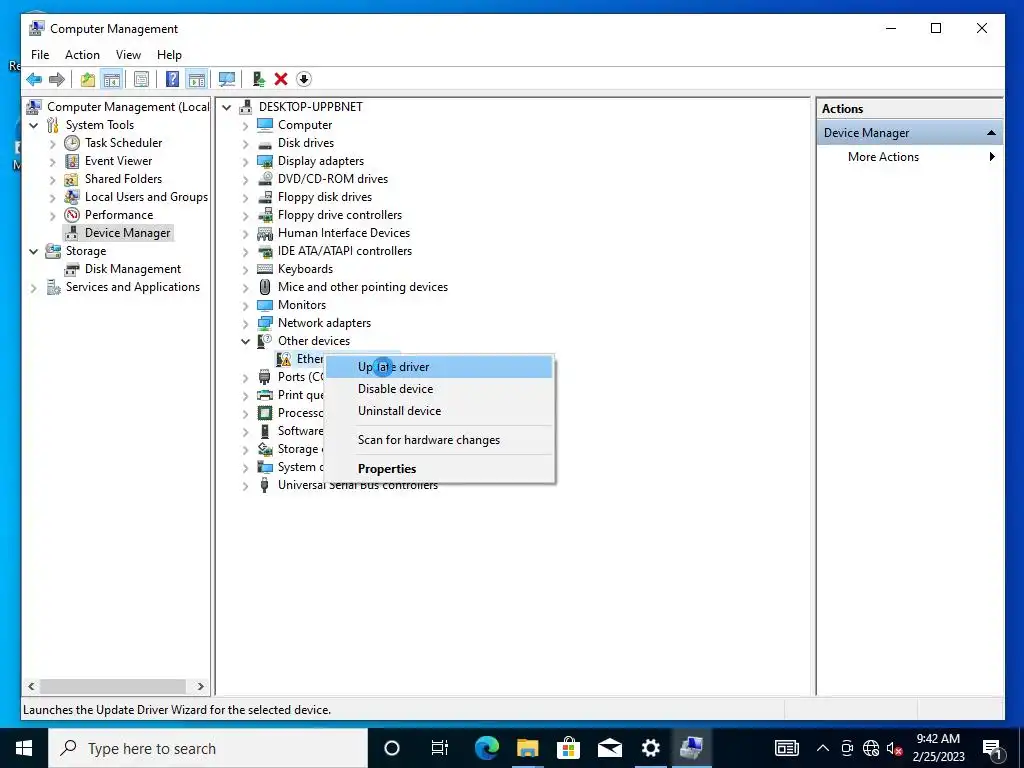Click Universal Serial Bus controllers icon
The height and width of the screenshot is (768, 1024).
point(264,485)
